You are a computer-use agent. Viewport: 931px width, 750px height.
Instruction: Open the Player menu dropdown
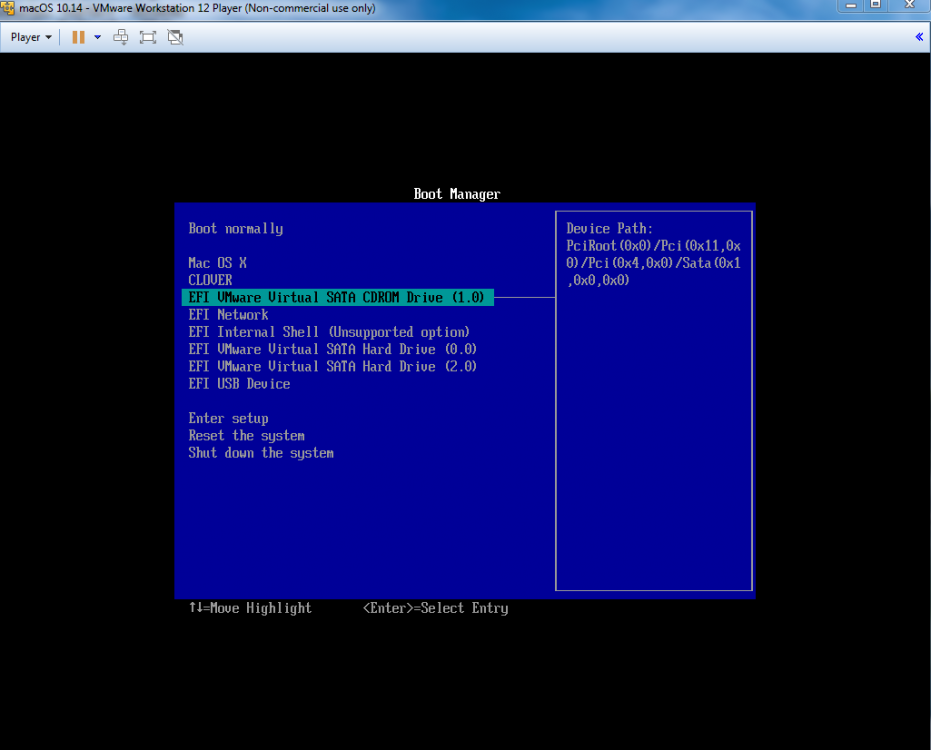31,37
